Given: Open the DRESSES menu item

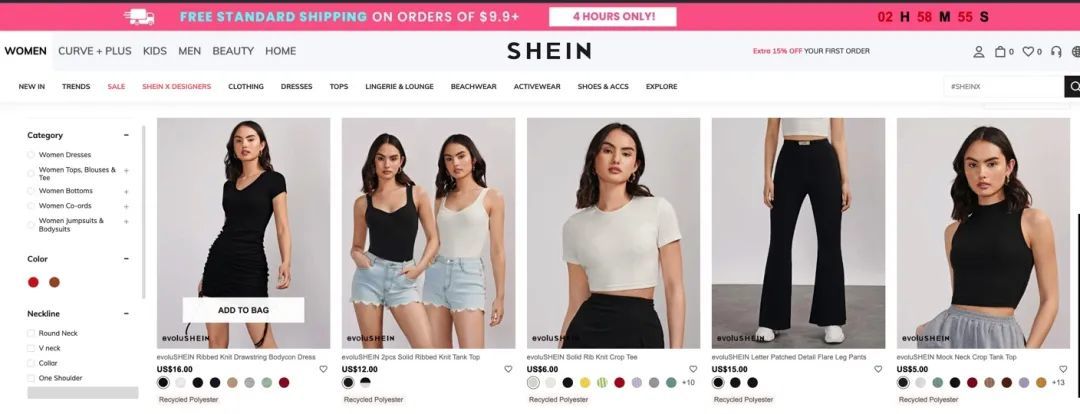Looking at the screenshot, I should 296,87.
